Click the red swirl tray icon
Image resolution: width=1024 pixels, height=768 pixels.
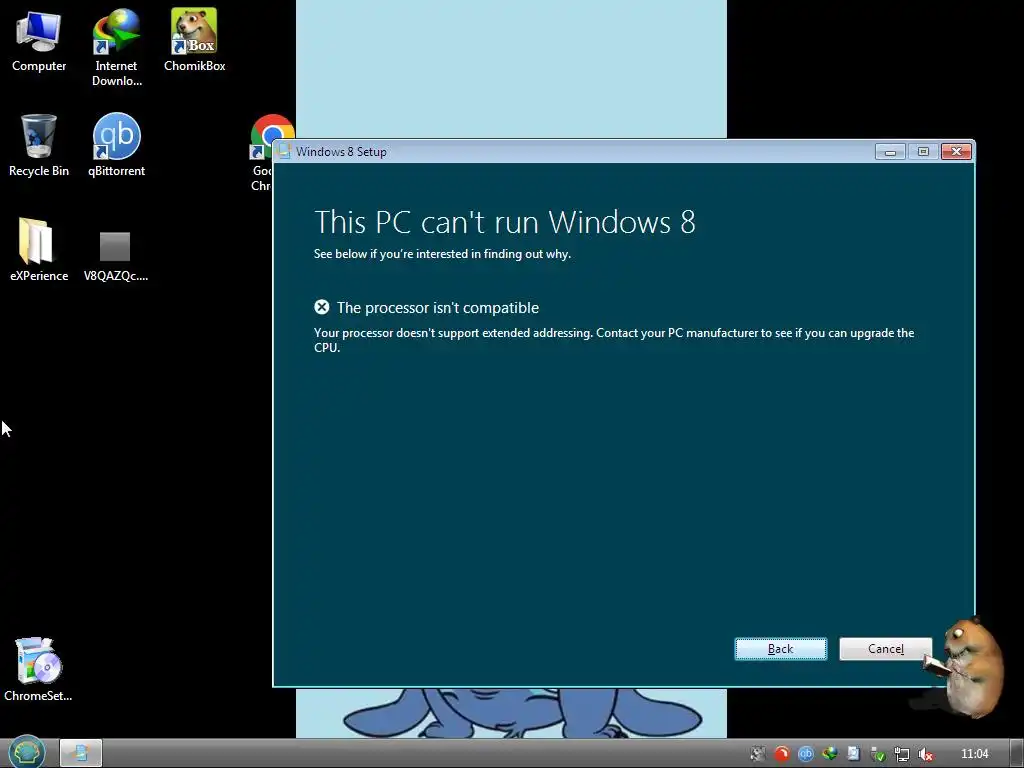point(781,754)
